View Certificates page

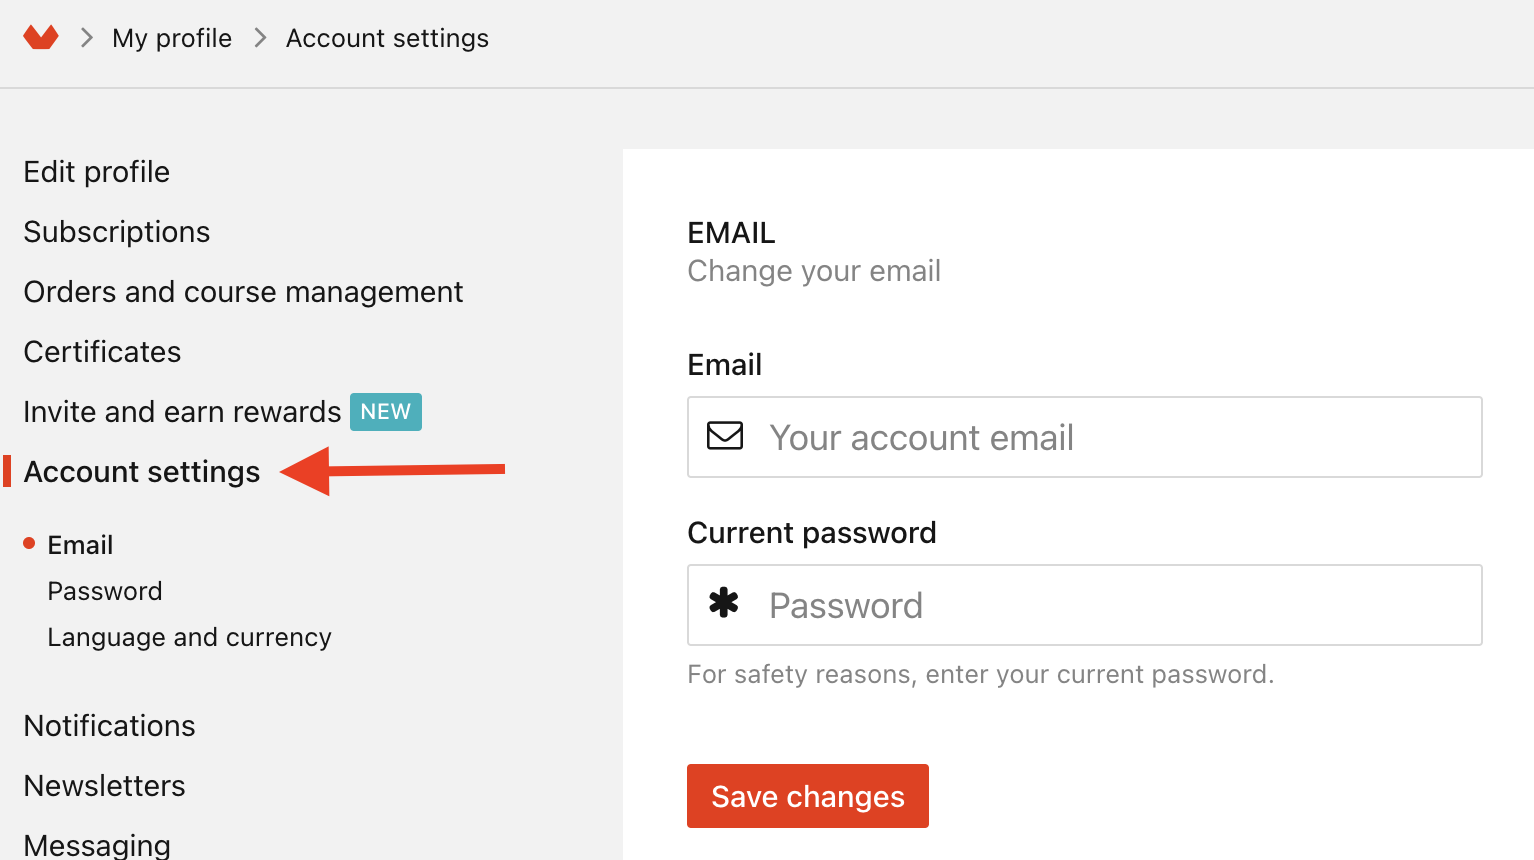point(102,352)
